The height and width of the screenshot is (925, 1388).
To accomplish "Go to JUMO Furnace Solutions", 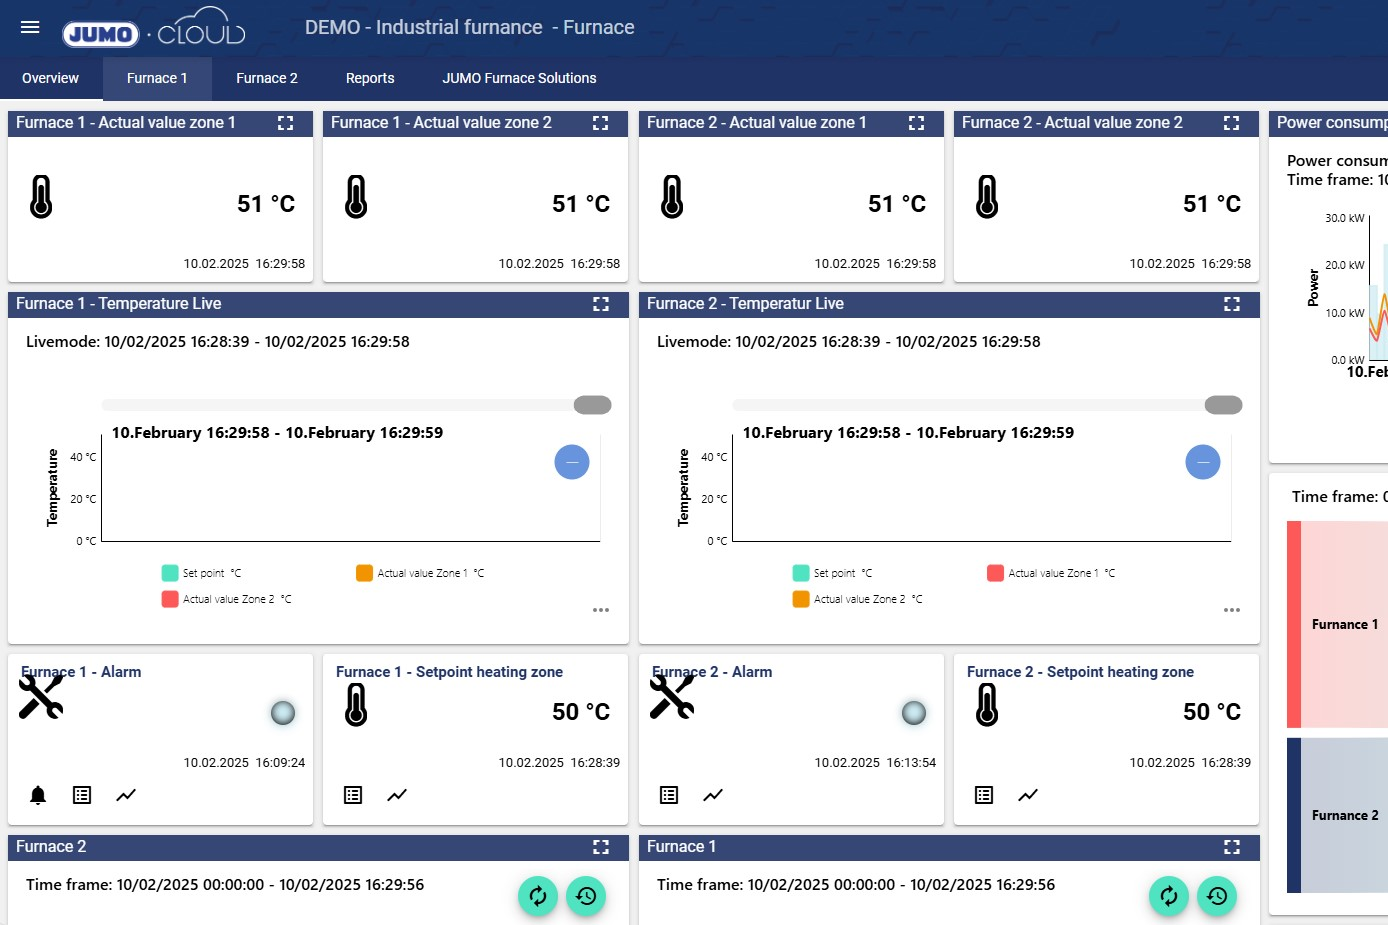I will point(519,78).
